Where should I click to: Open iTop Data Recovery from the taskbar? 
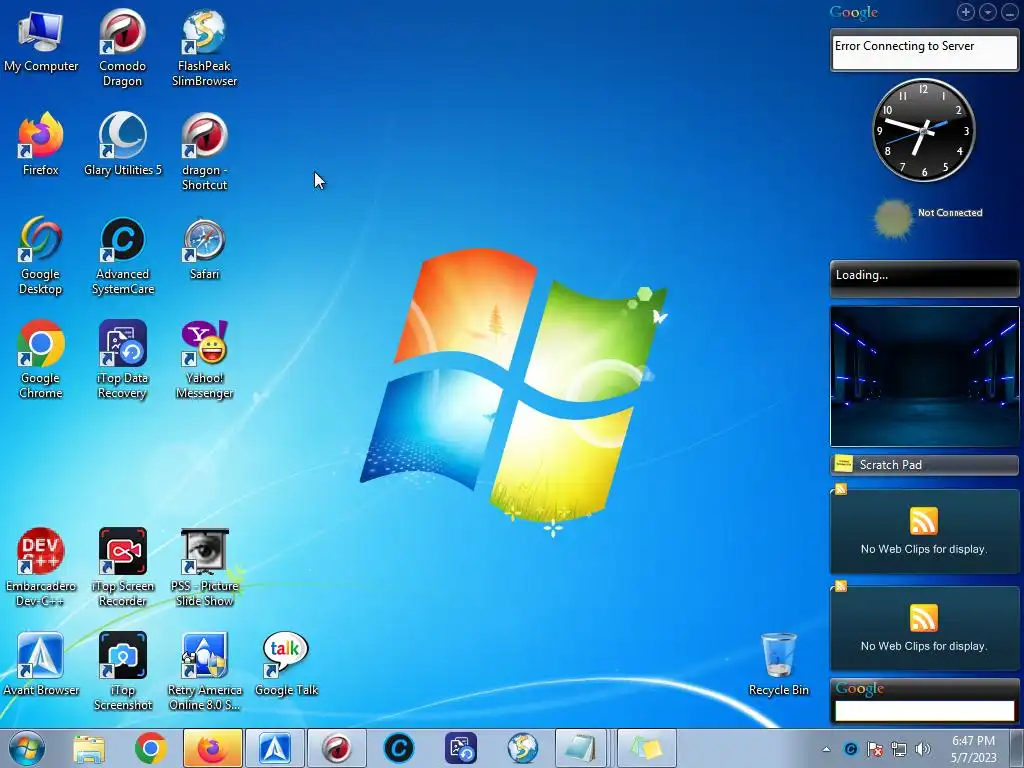tap(461, 748)
